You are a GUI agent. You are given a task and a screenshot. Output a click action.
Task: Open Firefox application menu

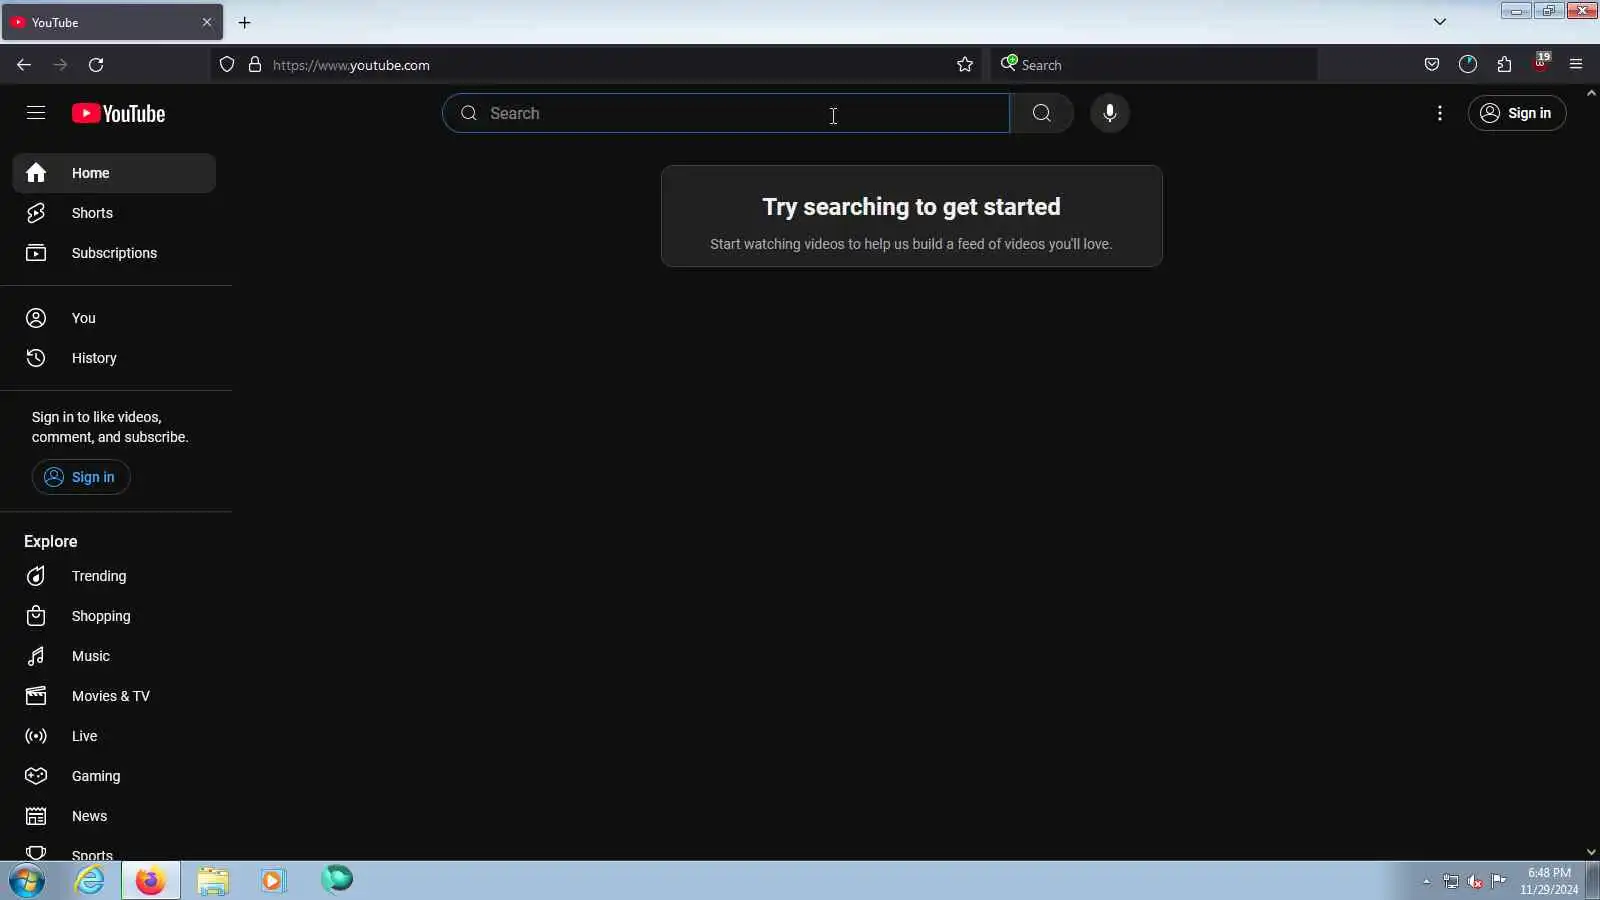(x=1576, y=65)
